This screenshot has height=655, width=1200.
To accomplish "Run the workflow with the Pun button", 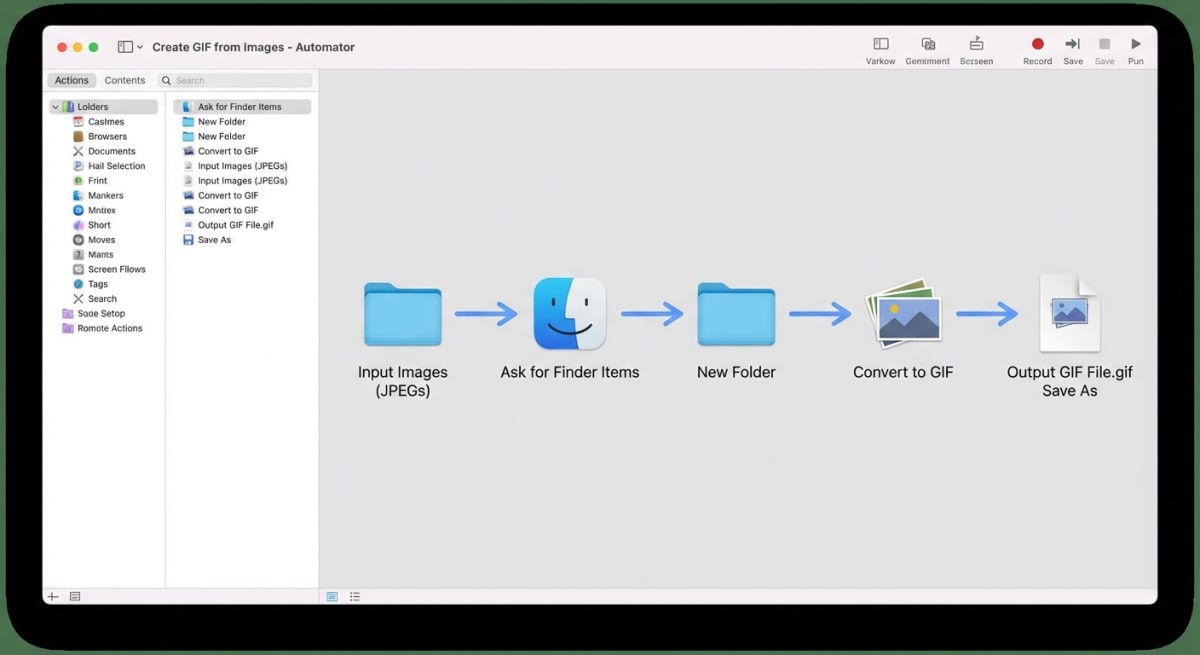I will tap(1135, 44).
